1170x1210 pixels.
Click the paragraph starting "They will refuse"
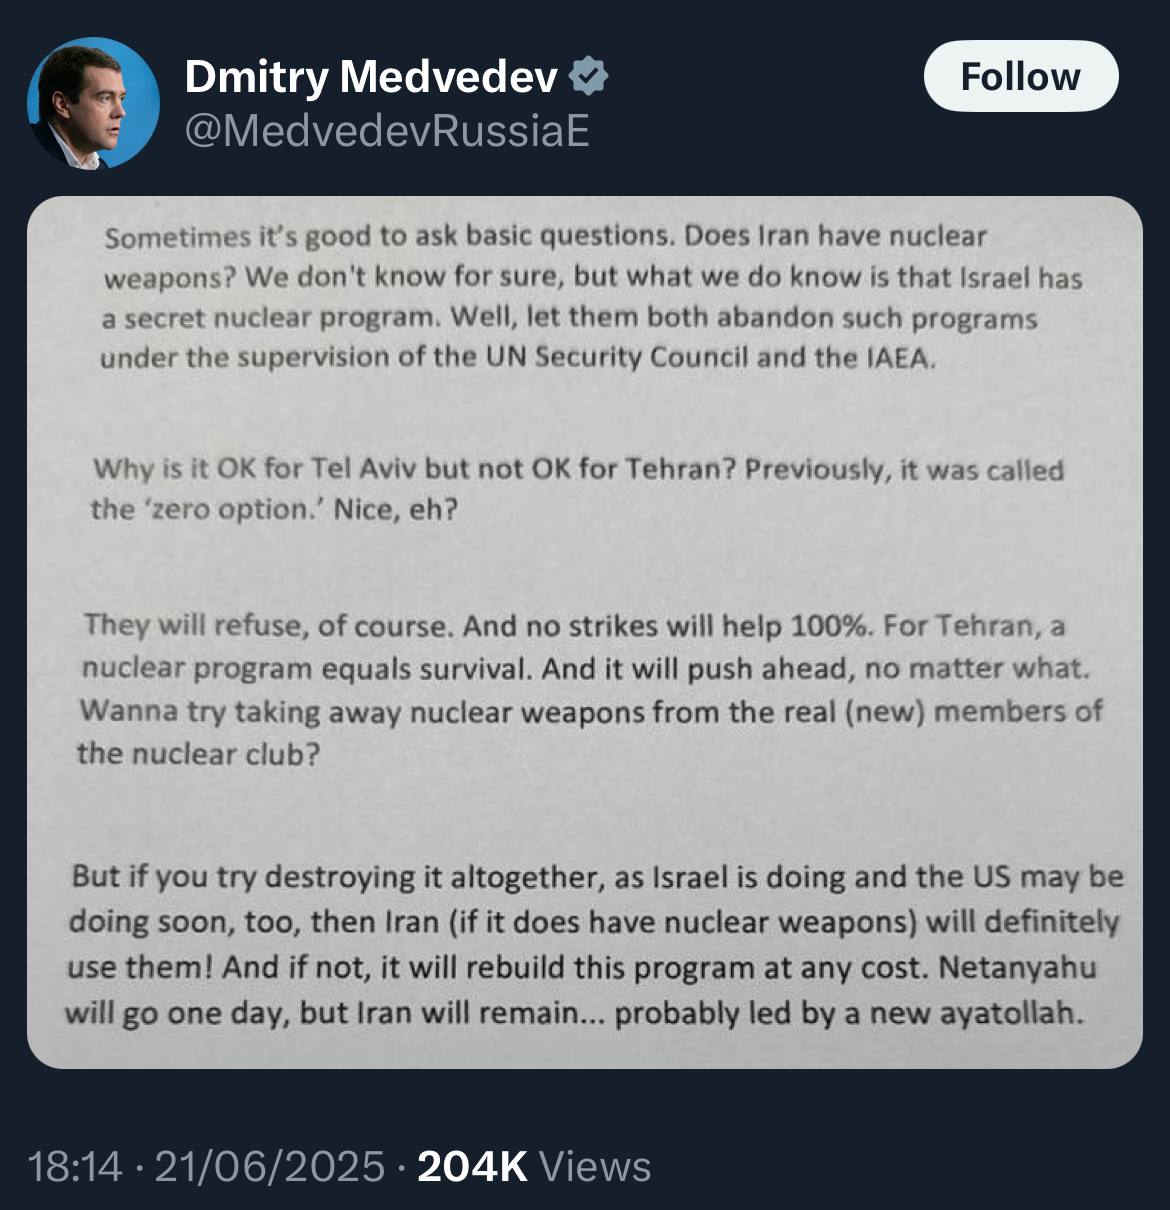click(588, 689)
